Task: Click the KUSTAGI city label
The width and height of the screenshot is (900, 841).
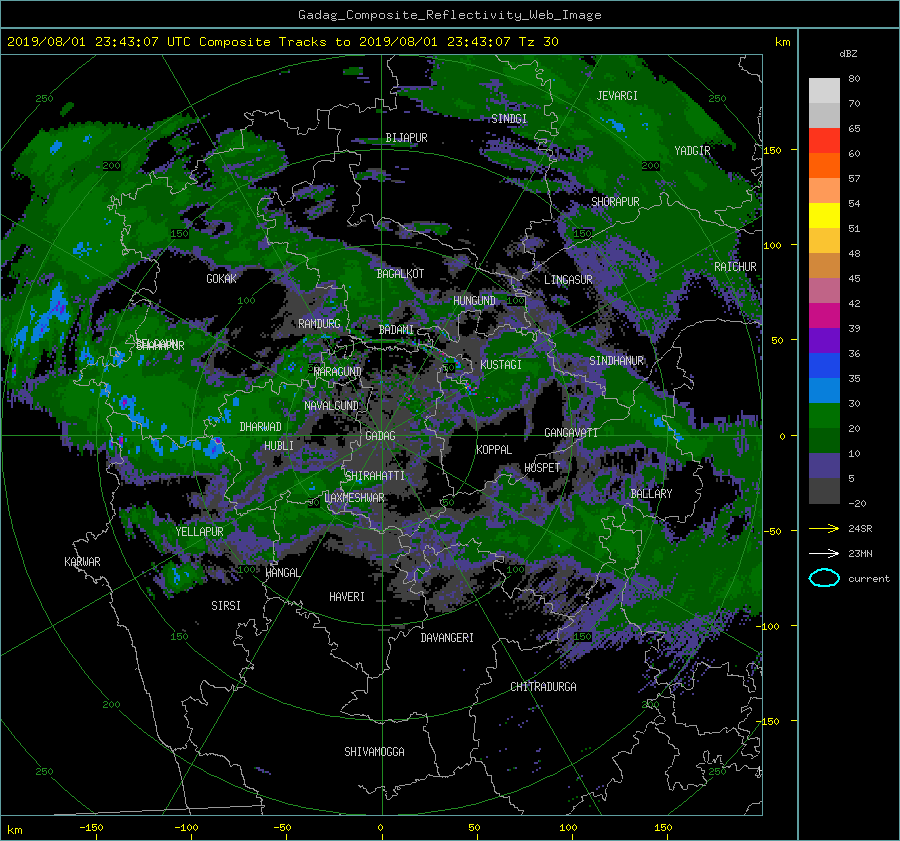Action: (x=501, y=365)
